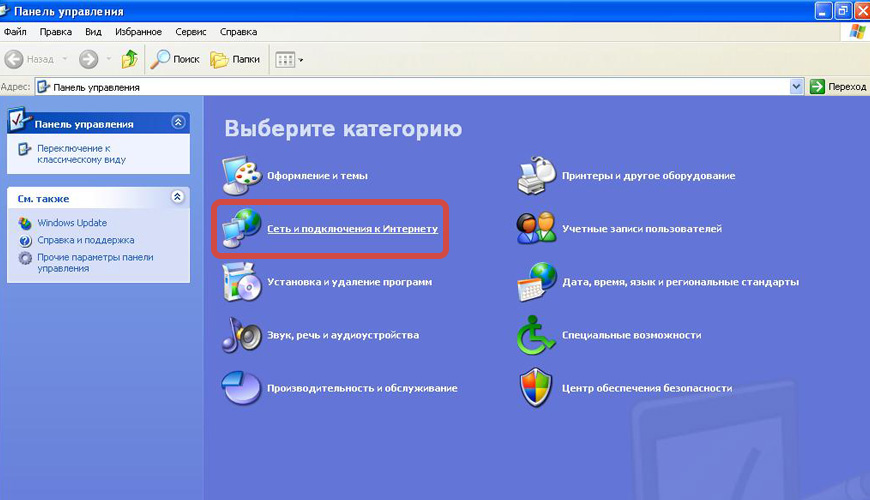The height and width of the screenshot is (500, 870).
Task: Open Специальные возможности link
Action: click(631, 335)
